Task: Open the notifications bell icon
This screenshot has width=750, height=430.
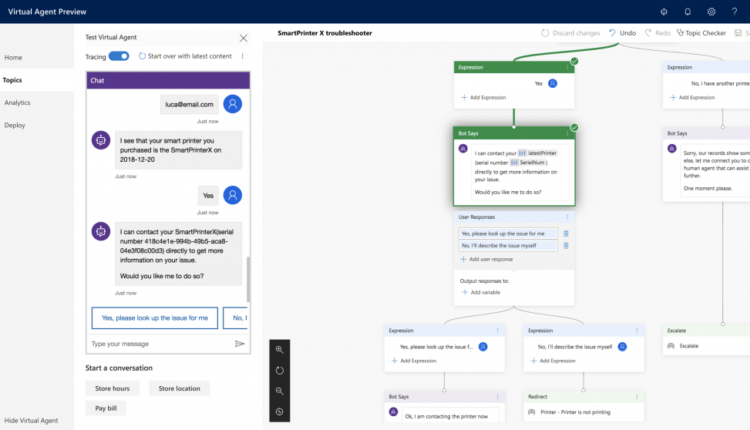Action: [x=688, y=11]
